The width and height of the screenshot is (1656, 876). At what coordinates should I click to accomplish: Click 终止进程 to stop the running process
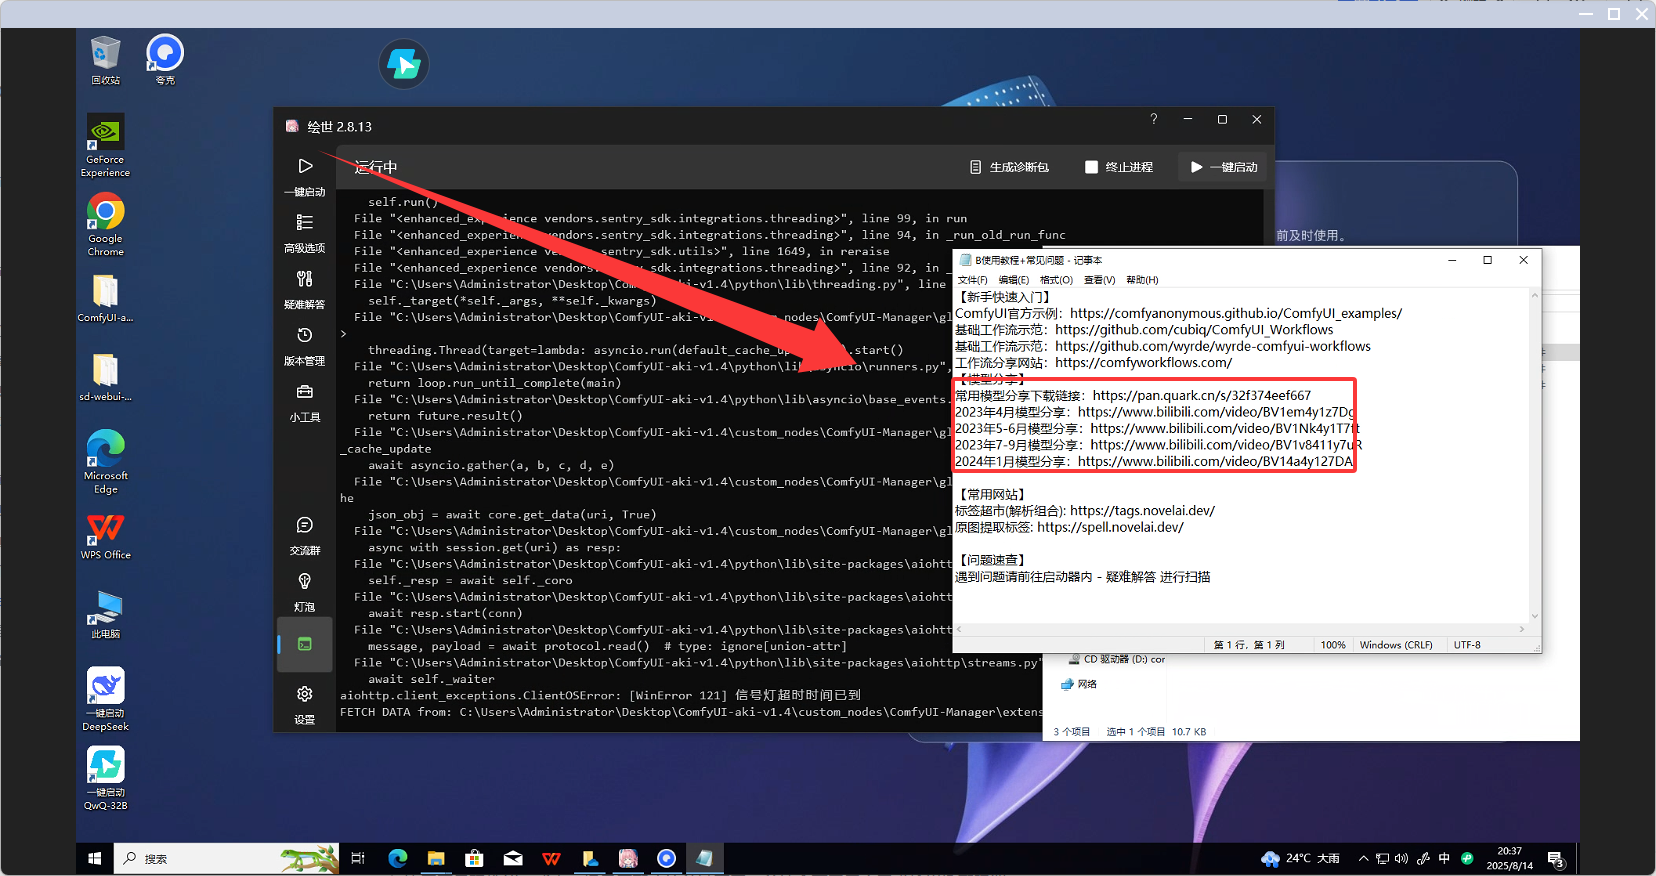[x=1119, y=167]
